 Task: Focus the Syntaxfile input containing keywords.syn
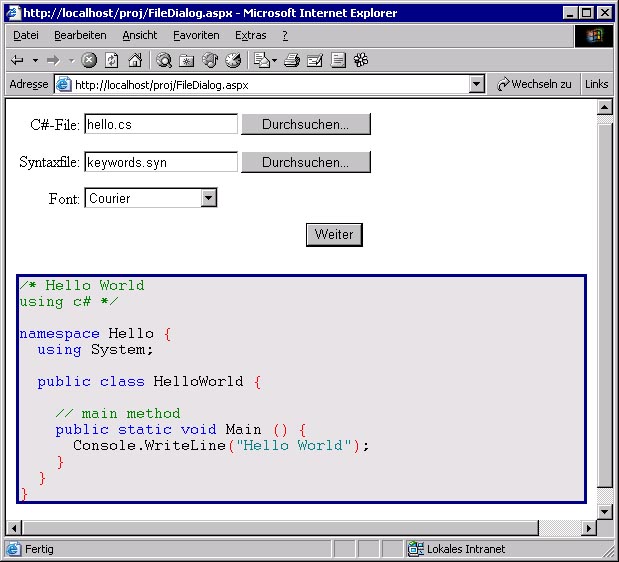tap(161, 162)
